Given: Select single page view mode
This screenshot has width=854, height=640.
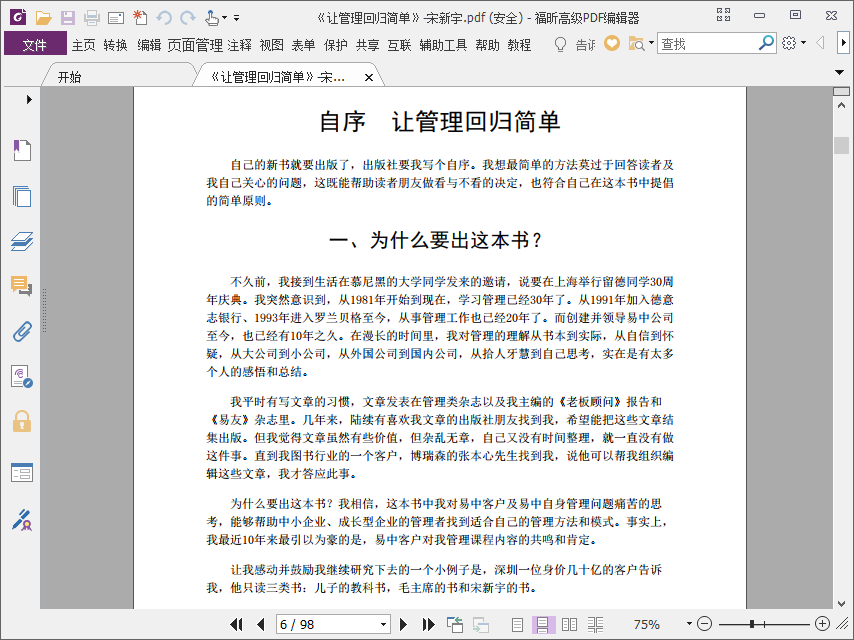Looking at the screenshot, I should click(x=517, y=624).
